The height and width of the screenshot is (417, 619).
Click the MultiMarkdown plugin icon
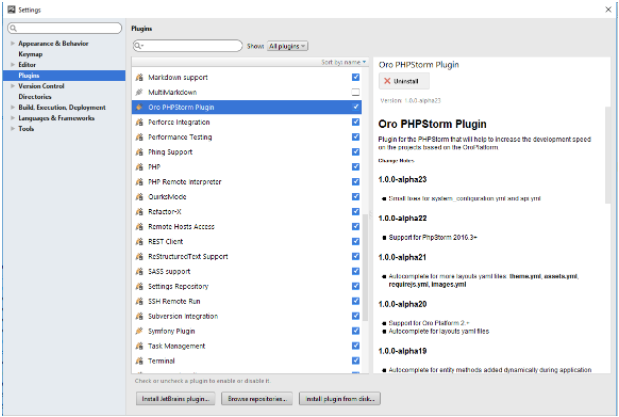coord(139,92)
